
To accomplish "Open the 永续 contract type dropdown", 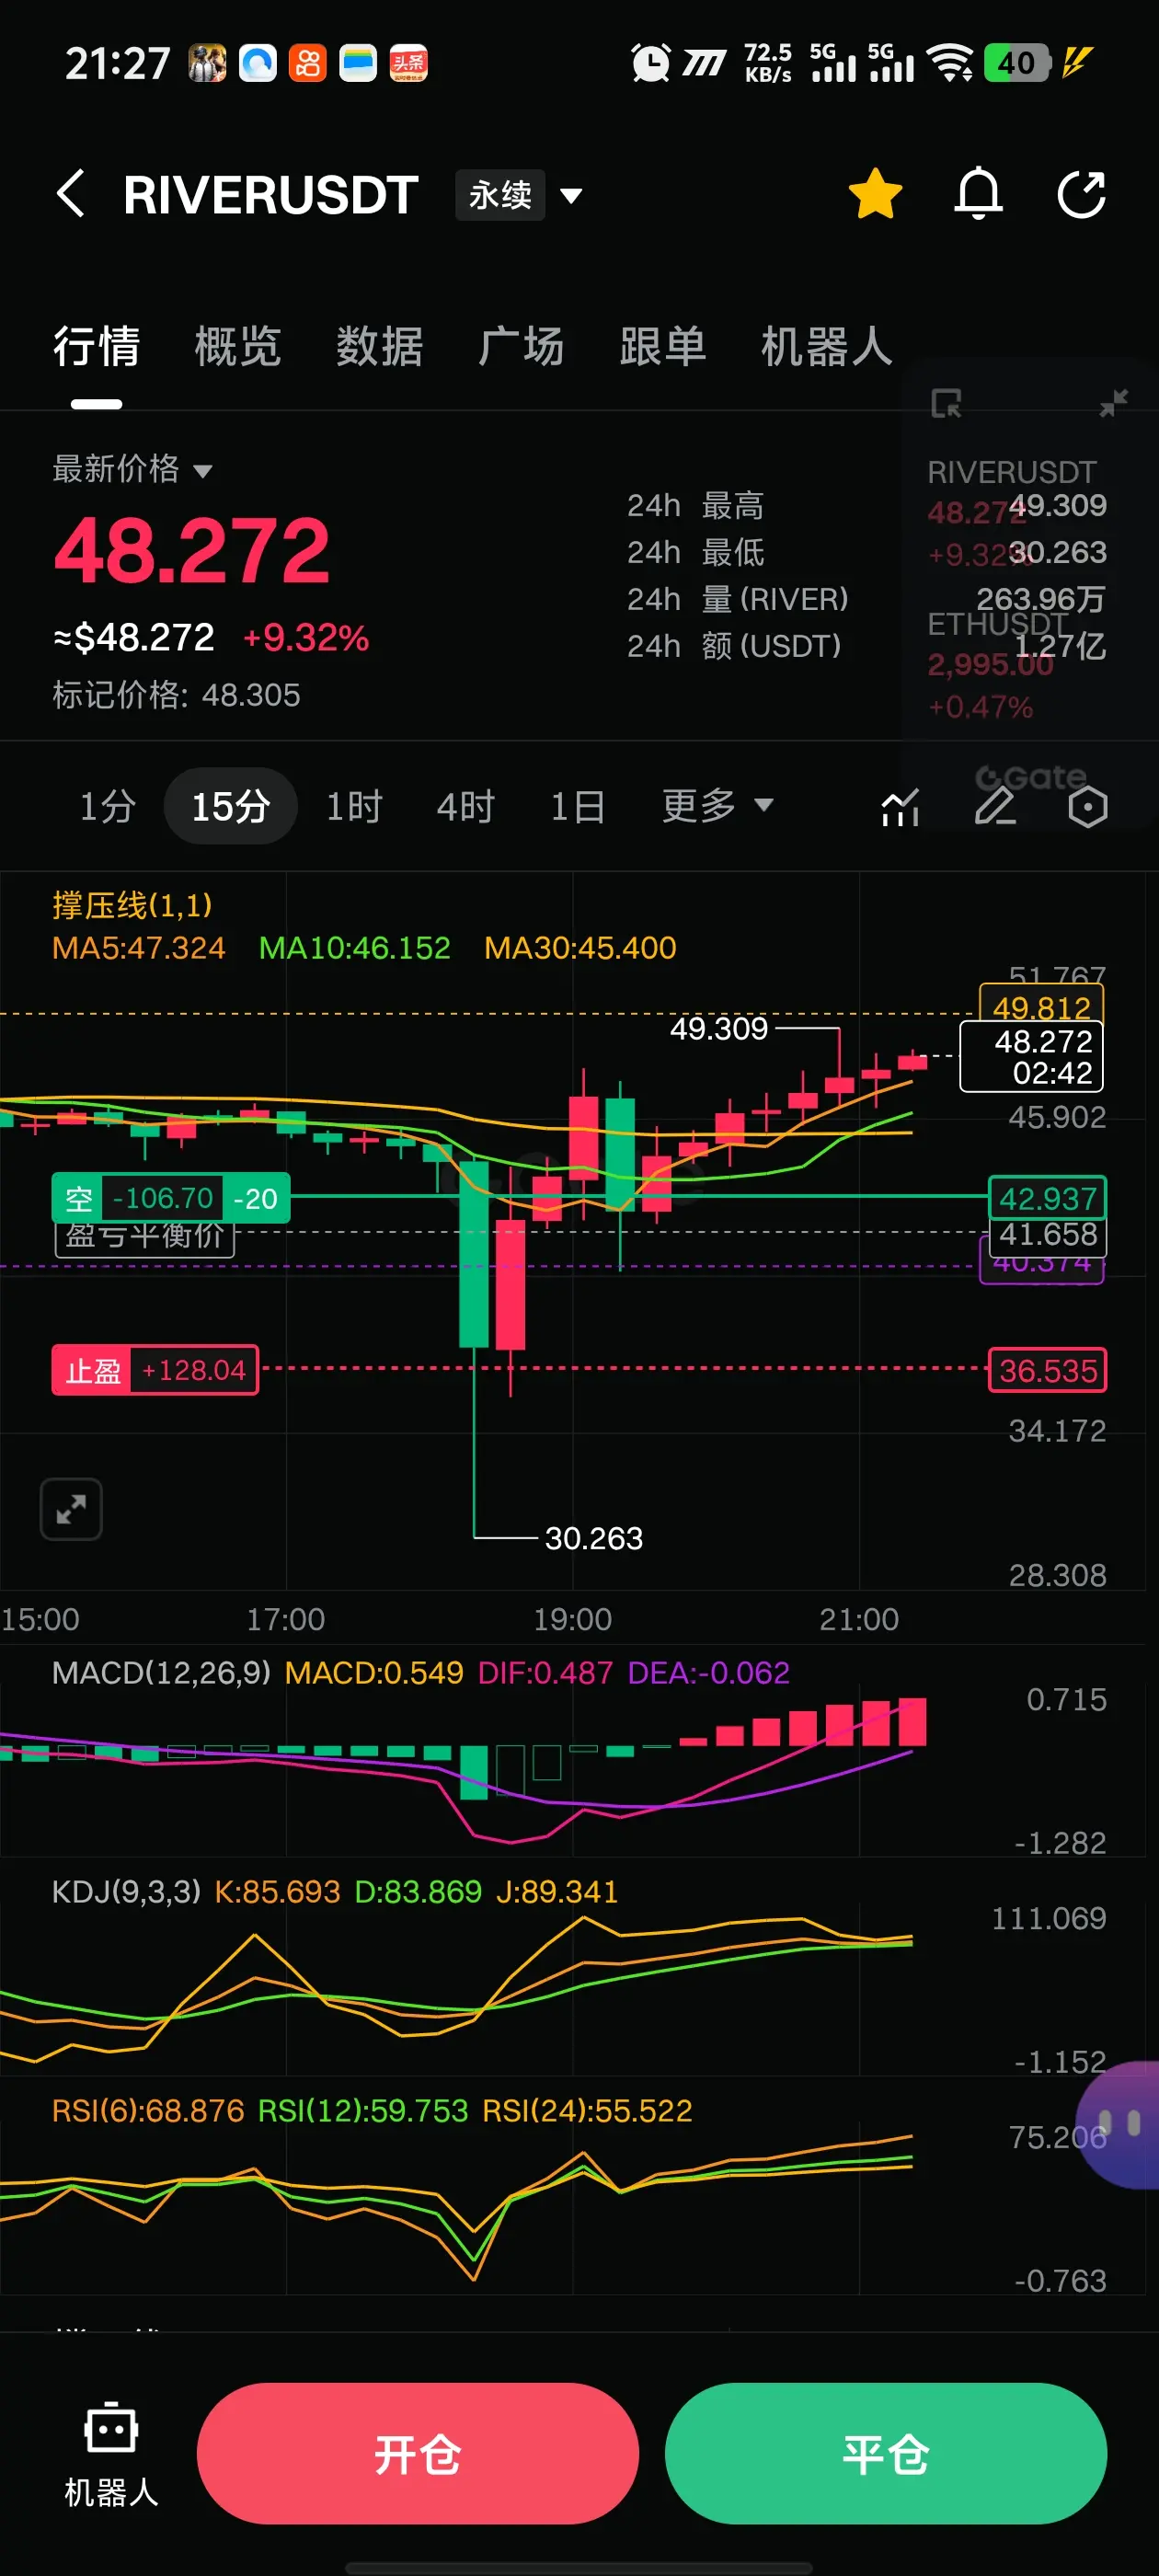I will click(x=519, y=194).
